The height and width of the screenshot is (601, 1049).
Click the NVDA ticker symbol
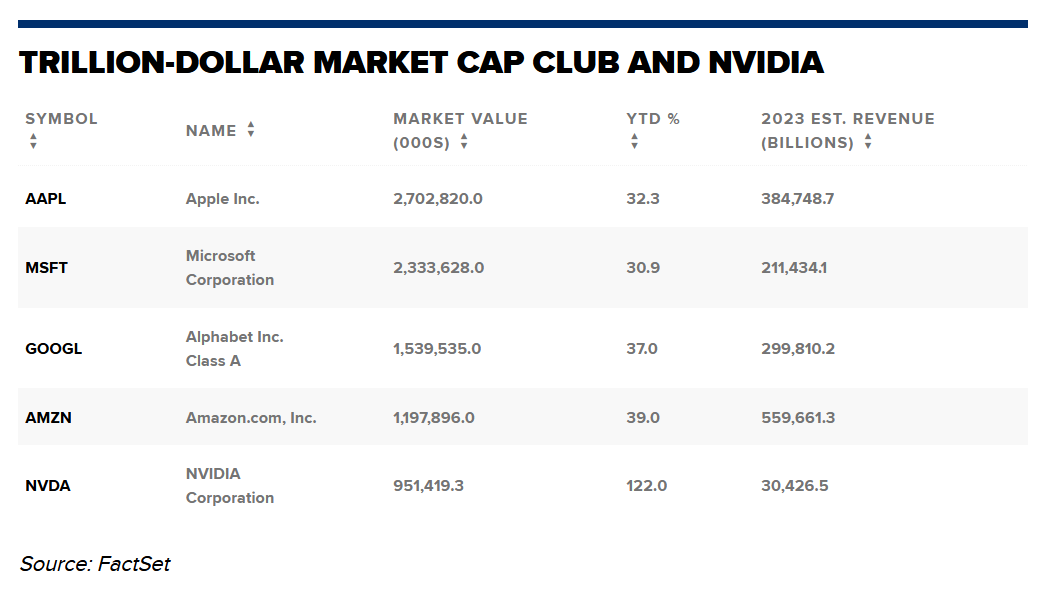point(47,486)
